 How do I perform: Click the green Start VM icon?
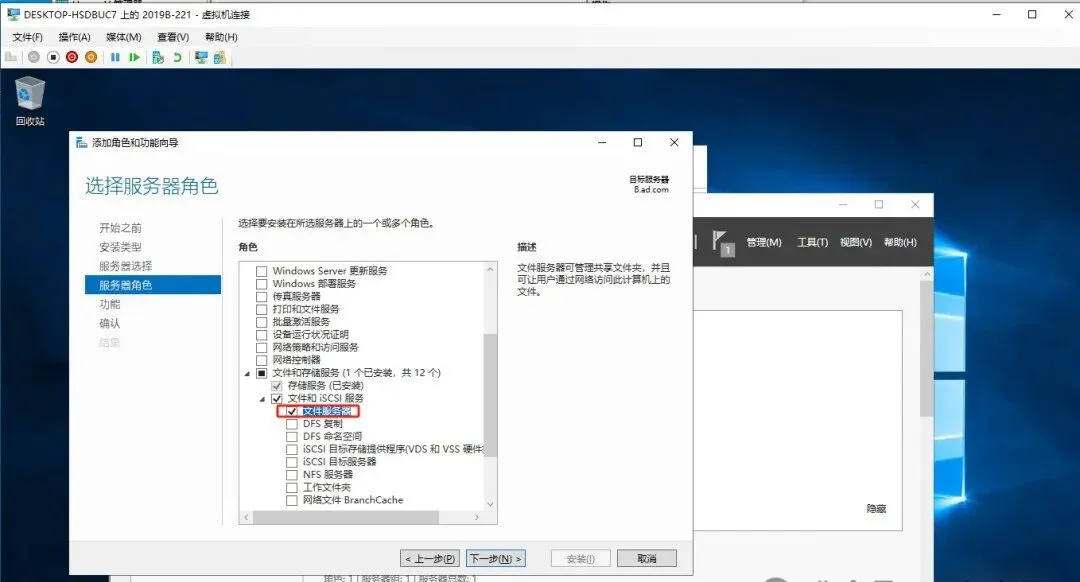pos(135,57)
